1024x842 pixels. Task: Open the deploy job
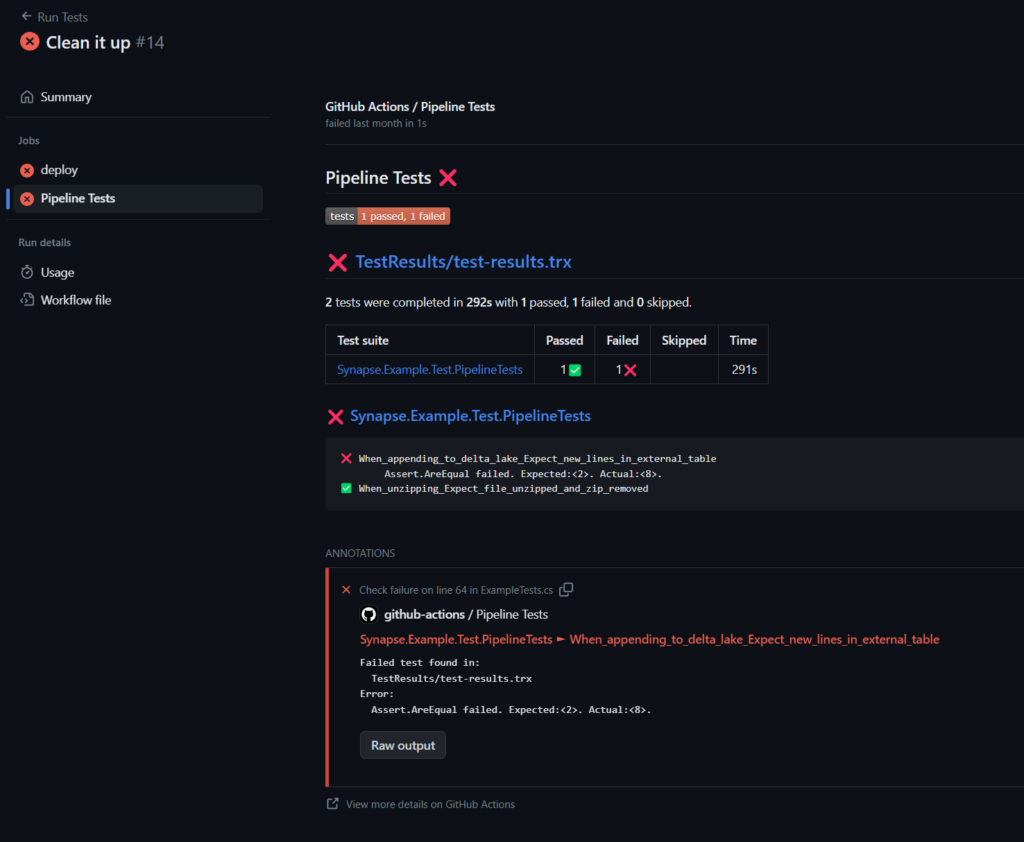[59, 170]
